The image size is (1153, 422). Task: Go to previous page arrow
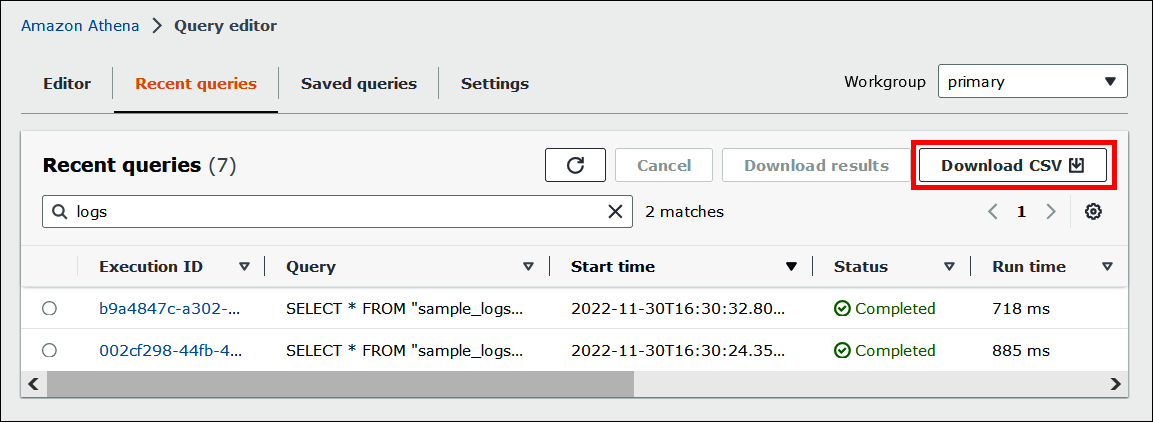coord(993,212)
